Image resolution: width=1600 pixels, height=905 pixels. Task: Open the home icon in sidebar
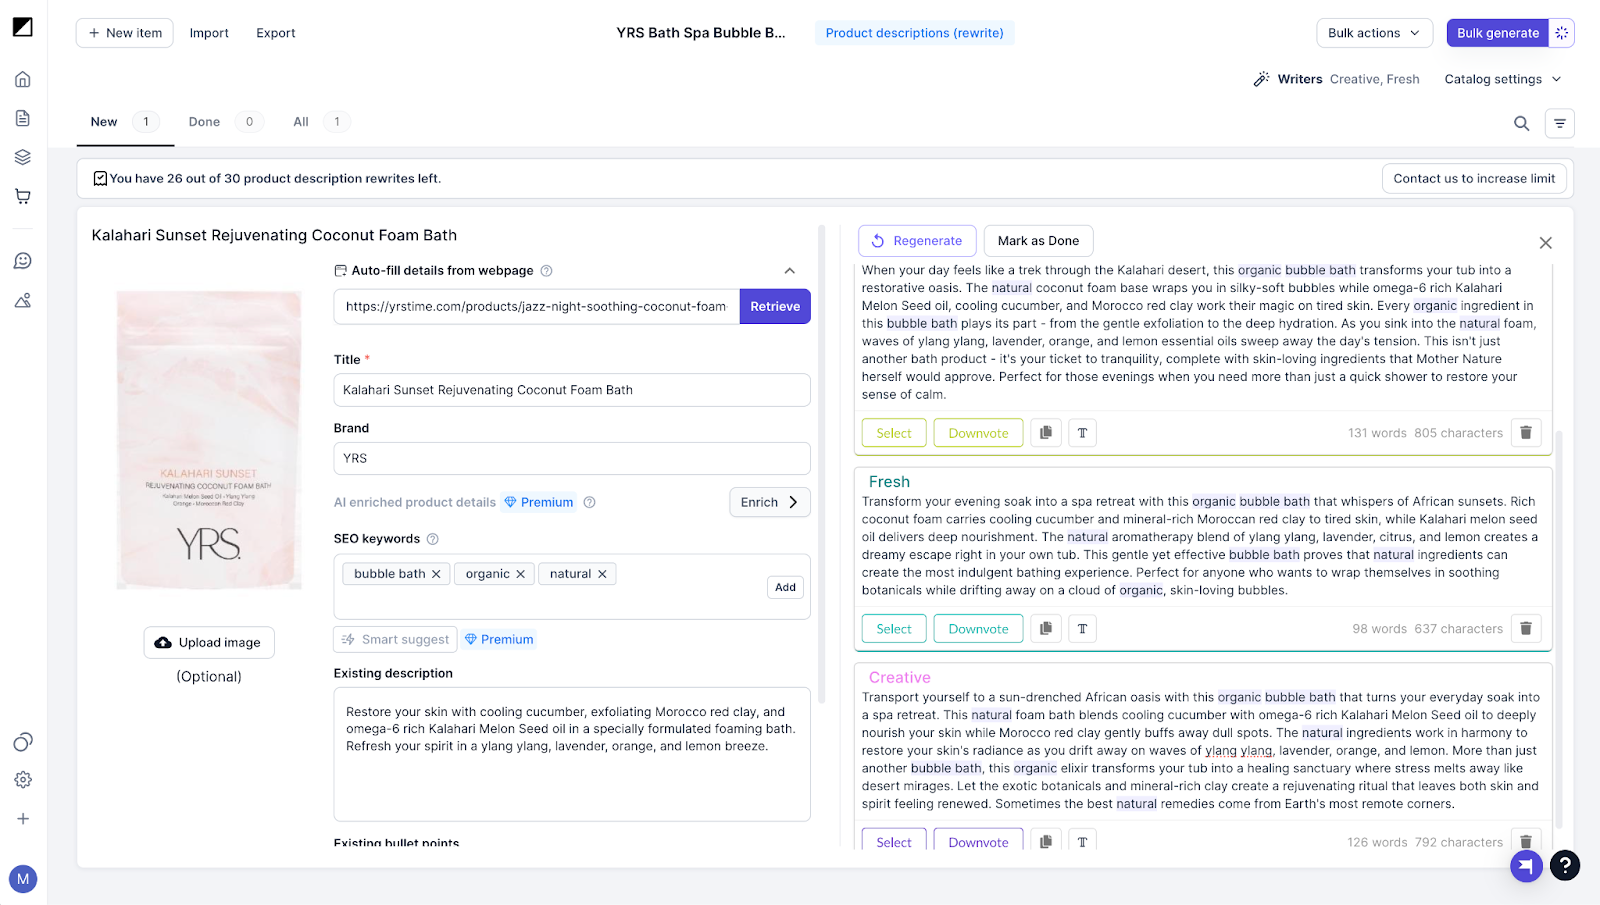[x=23, y=79]
